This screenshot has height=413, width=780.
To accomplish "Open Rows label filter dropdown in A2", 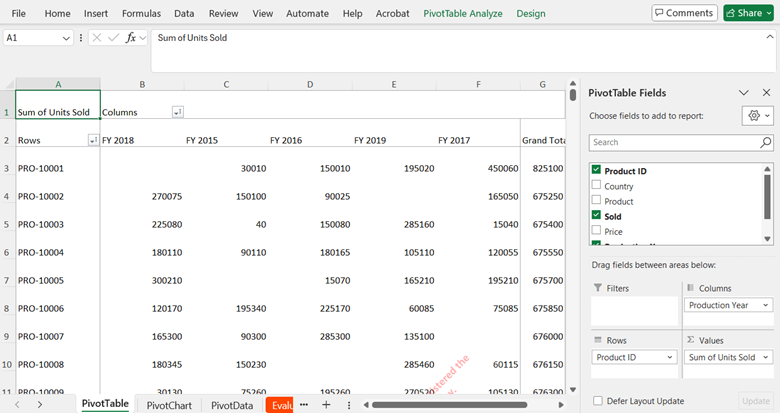I will pyautogui.click(x=93, y=141).
